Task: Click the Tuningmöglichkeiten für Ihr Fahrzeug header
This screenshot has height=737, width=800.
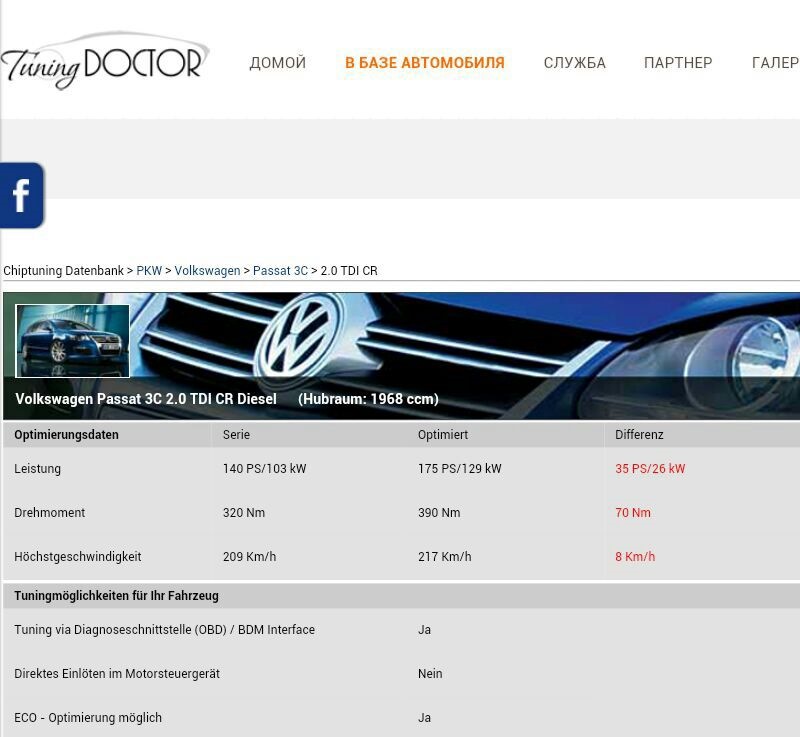Action: 116,596
